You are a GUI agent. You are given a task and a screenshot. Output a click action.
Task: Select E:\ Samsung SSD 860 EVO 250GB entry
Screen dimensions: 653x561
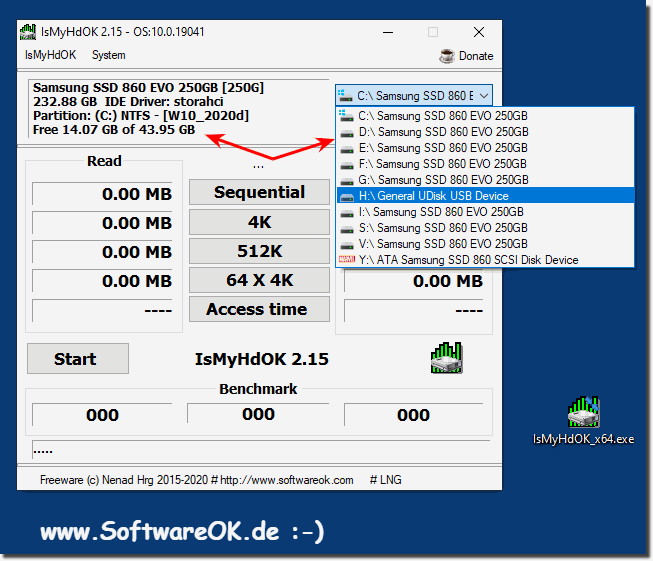tap(485, 148)
